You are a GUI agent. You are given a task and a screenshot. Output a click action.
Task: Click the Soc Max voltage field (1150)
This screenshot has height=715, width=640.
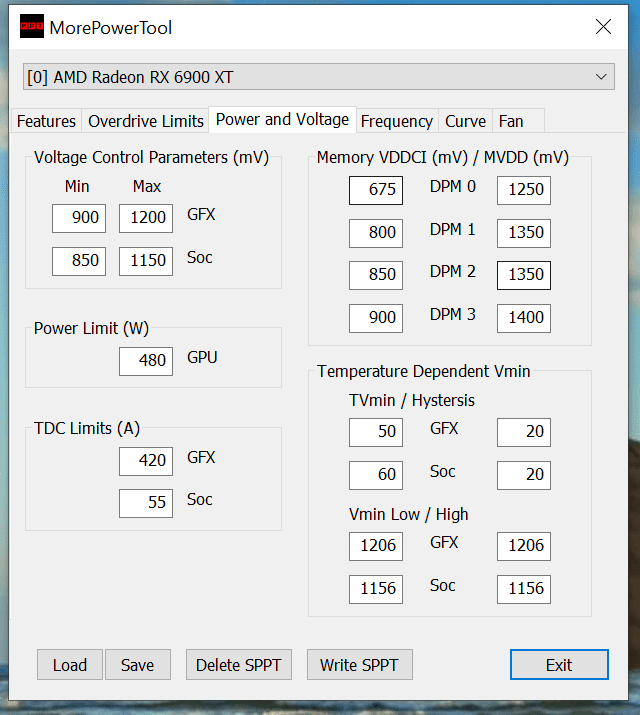pyautogui.click(x=146, y=261)
